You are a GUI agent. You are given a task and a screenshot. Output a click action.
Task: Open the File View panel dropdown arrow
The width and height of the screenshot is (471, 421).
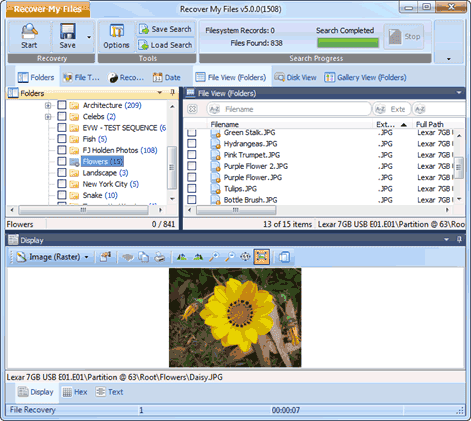[459, 93]
